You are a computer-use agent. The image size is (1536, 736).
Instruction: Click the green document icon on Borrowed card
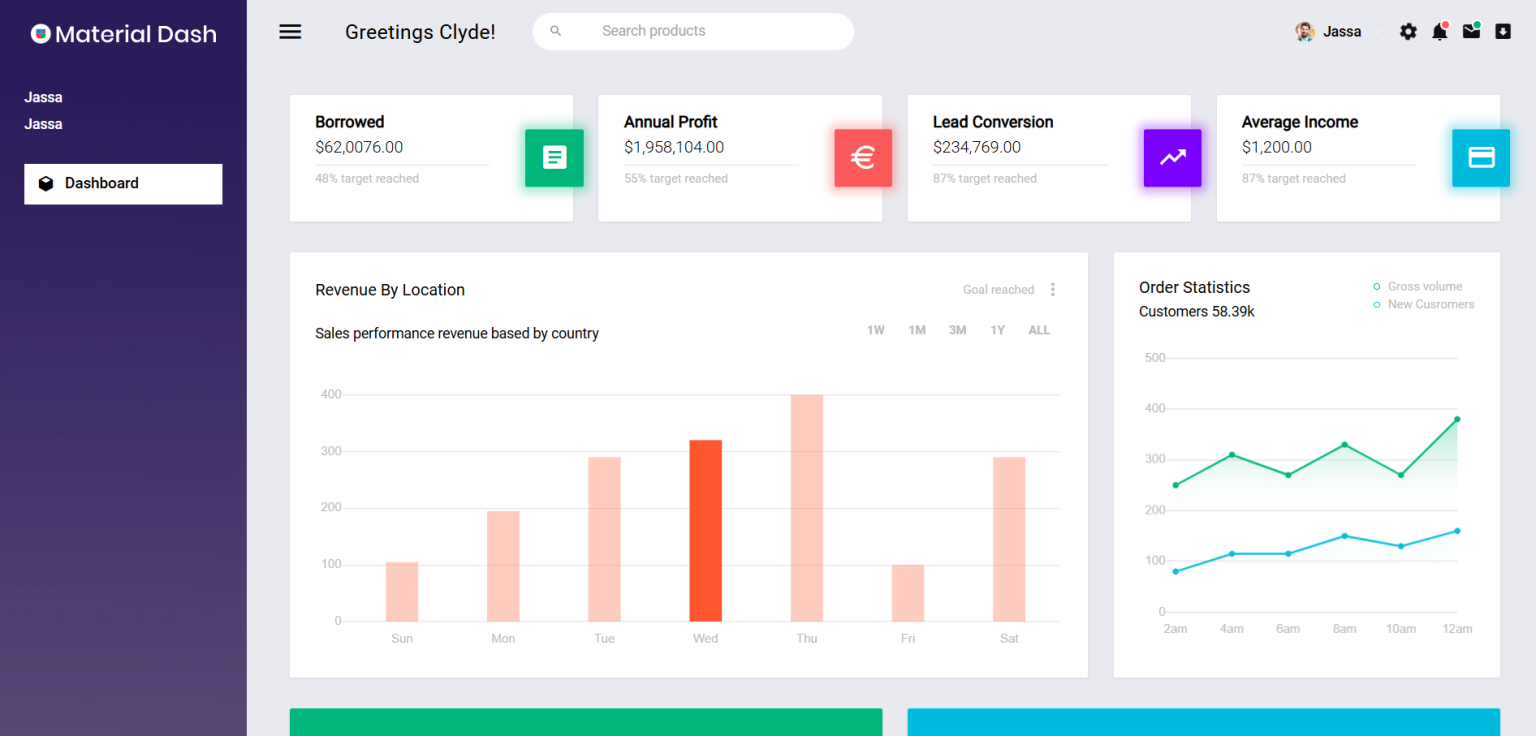pyautogui.click(x=554, y=158)
